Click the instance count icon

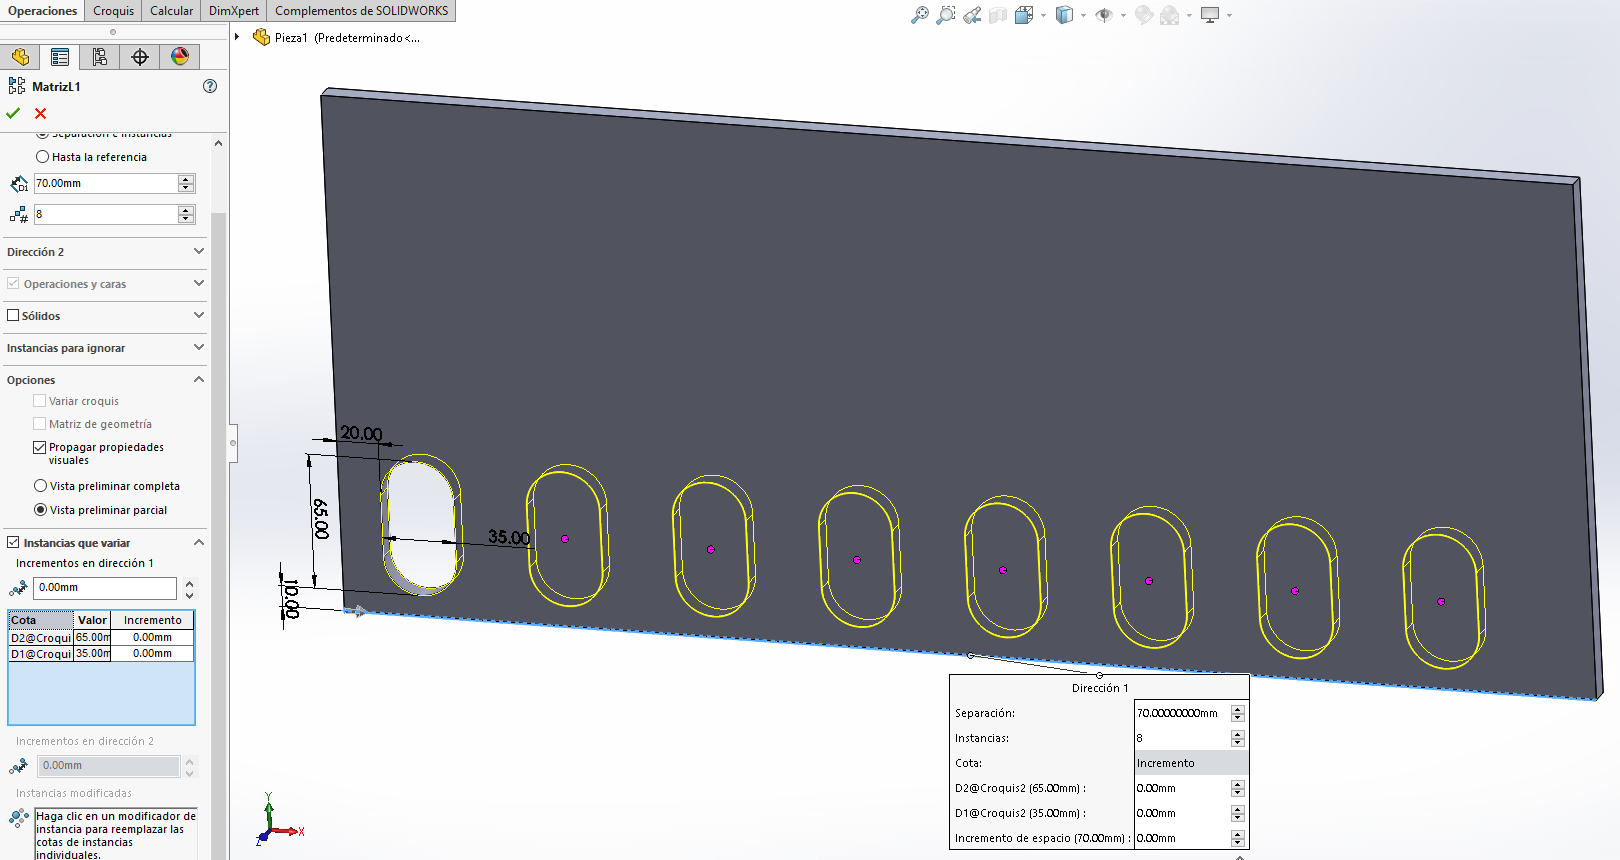click(x=19, y=214)
